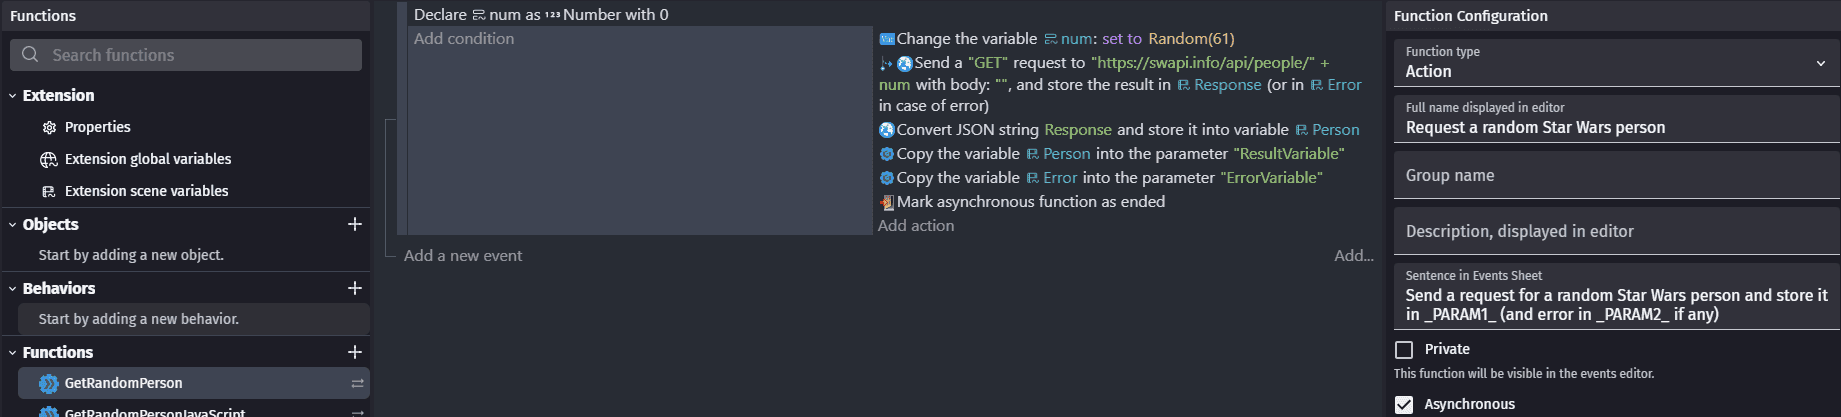Click the swap arrows icon beside GetRandomPerson
This screenshot has width=1841, height=417.
tap(357, 383)
